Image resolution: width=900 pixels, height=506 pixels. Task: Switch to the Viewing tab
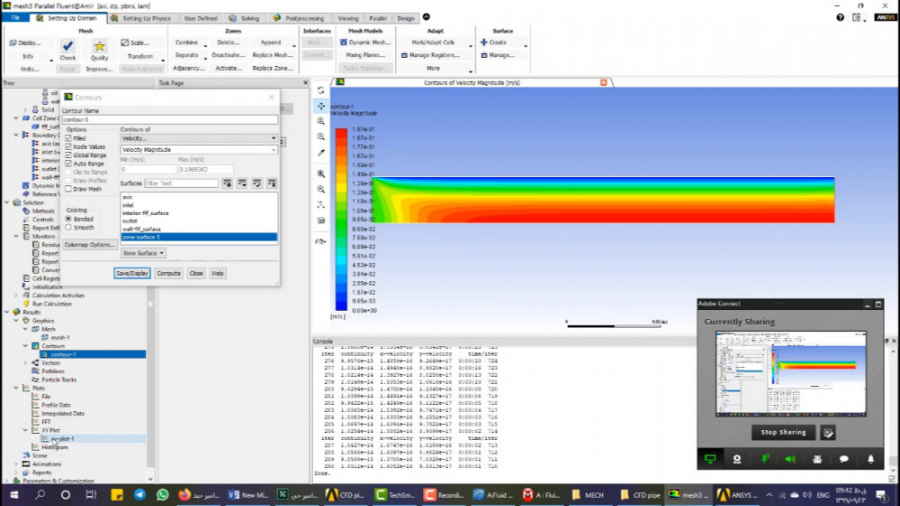(x=348, y=18)
